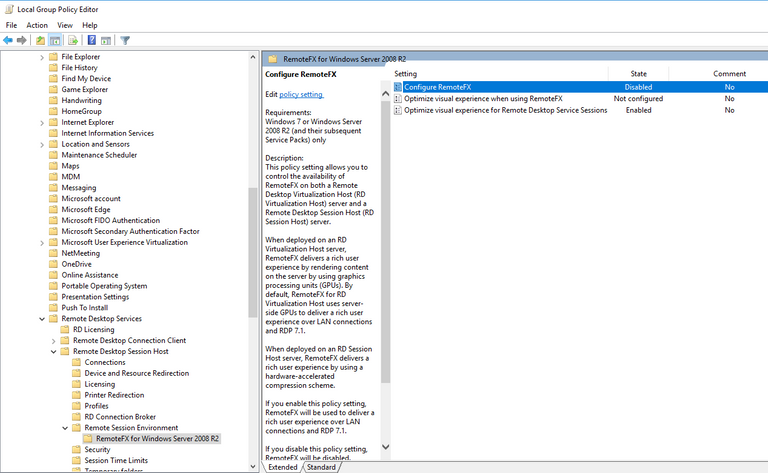768x473 pixels.
Task: Expand the File Explorer tree node
Action: click(x=42, y=57)
